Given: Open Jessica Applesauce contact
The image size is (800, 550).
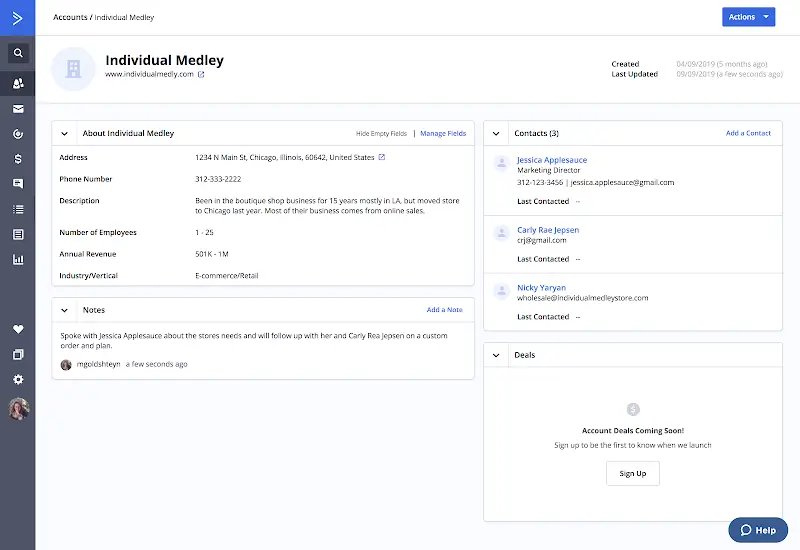Looking at the screenshot, I should click(552, 160).
